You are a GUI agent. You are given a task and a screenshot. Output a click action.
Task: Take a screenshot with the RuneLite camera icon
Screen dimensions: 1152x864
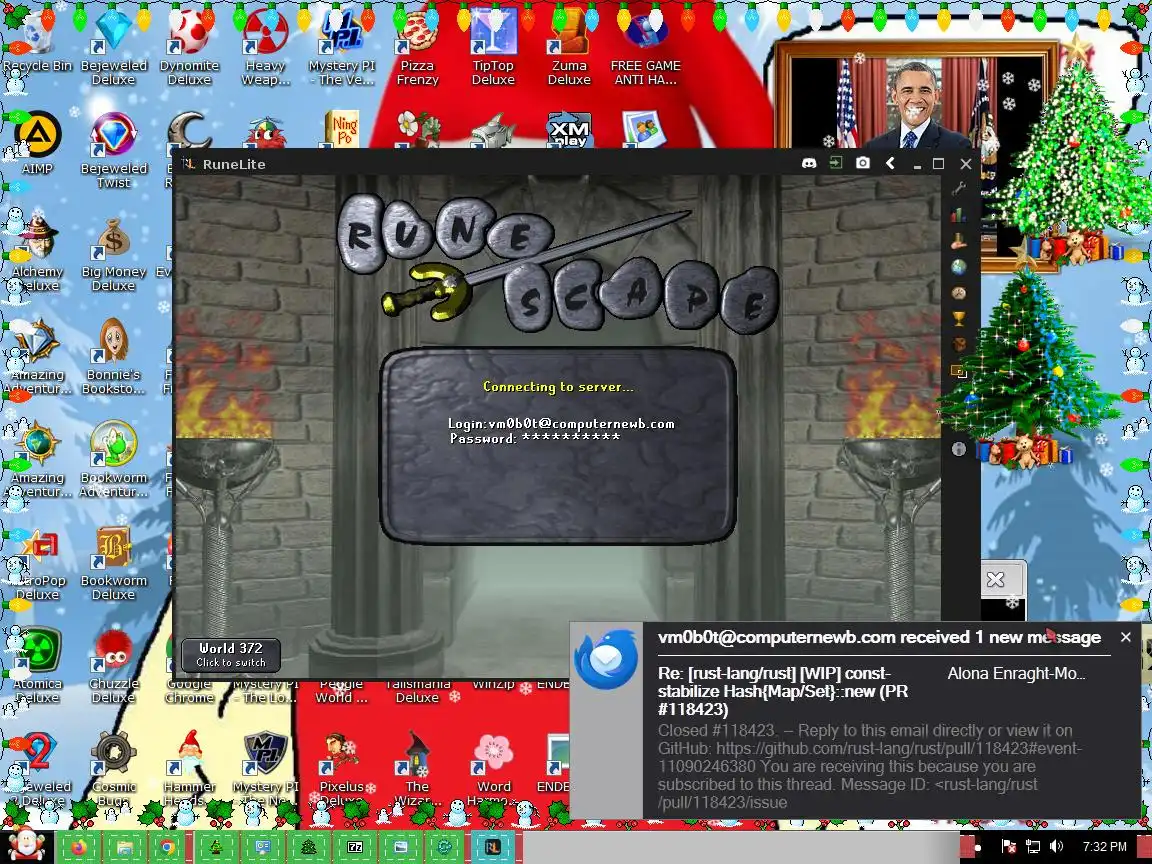point(863,163)
